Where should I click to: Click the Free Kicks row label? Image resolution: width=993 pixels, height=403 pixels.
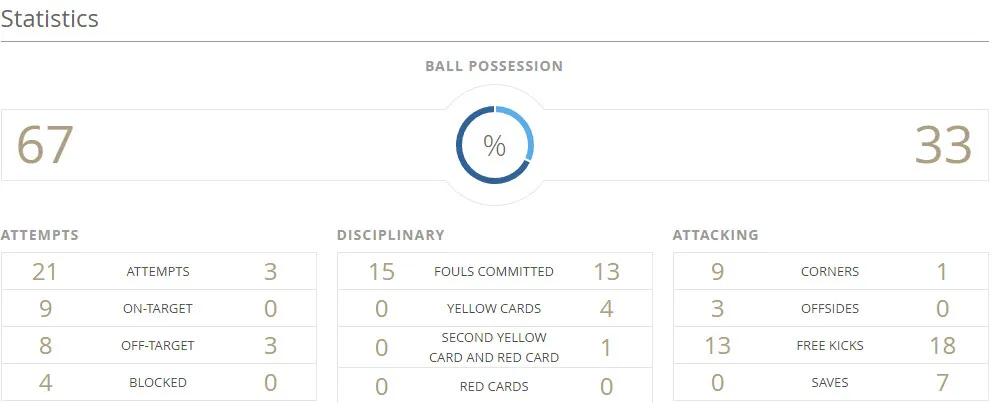click(x=830, y=346)
